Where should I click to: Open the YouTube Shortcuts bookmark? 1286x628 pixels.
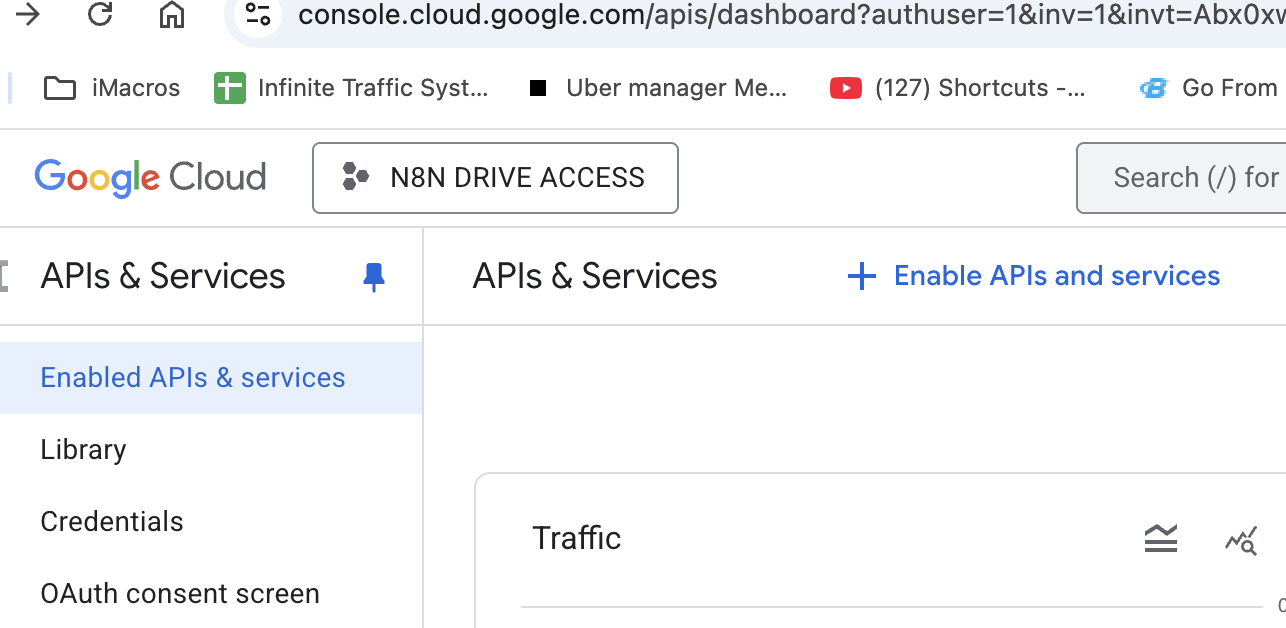[x=957, y=88]
